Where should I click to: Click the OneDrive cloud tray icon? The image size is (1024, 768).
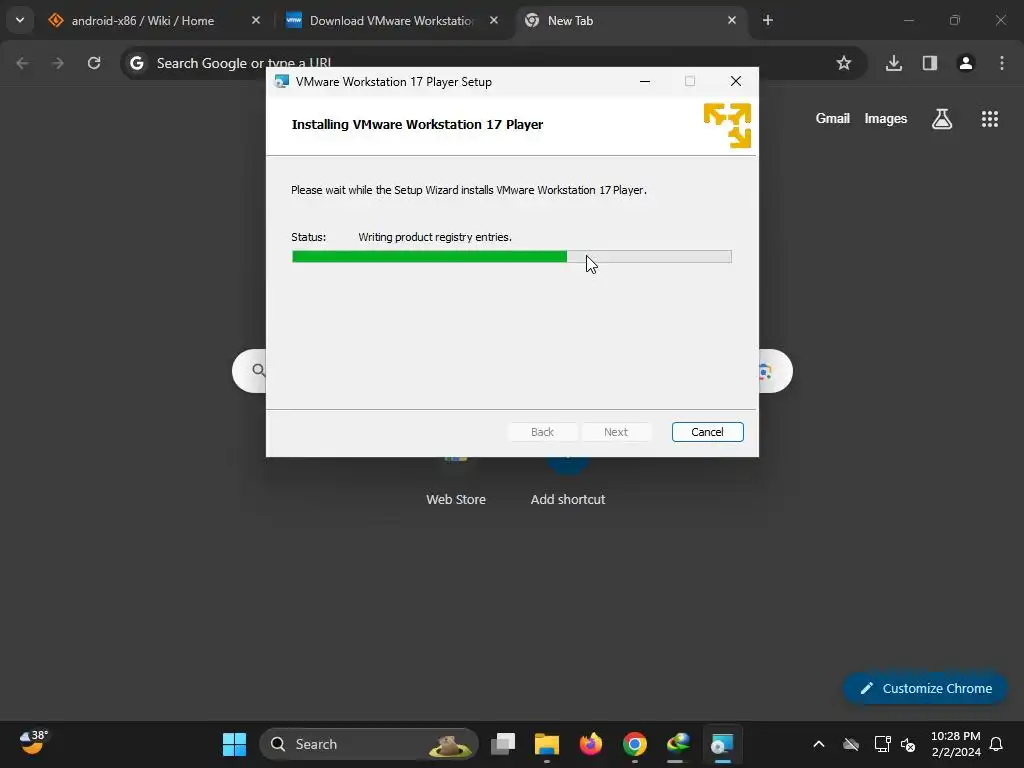[x=851, y=744]
